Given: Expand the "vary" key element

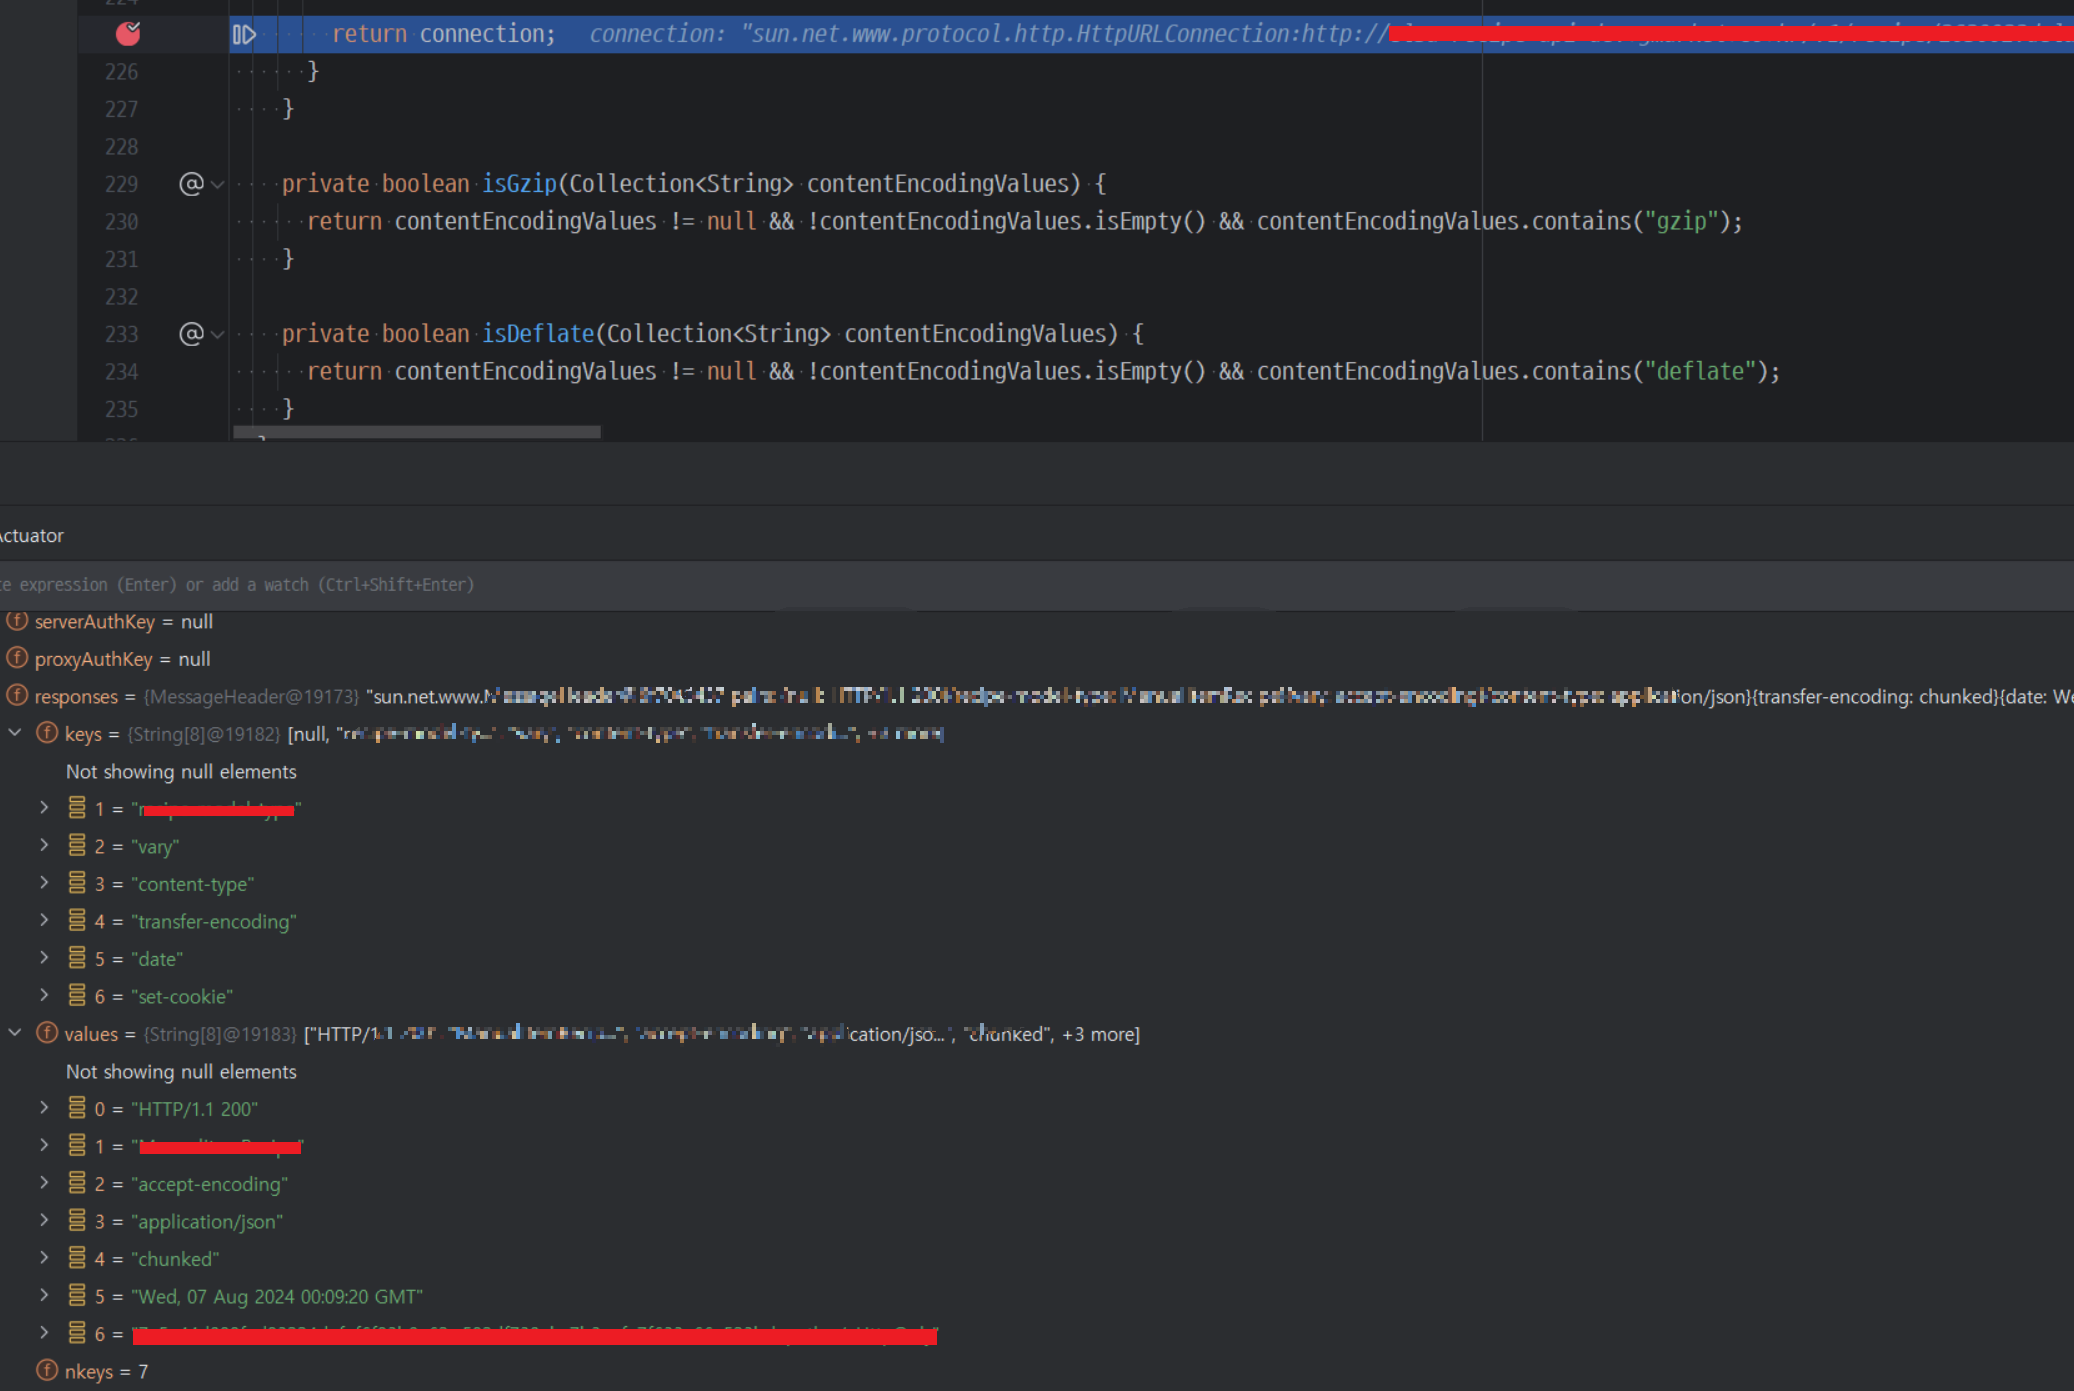Looking at the screenshot, I should 44,846.
